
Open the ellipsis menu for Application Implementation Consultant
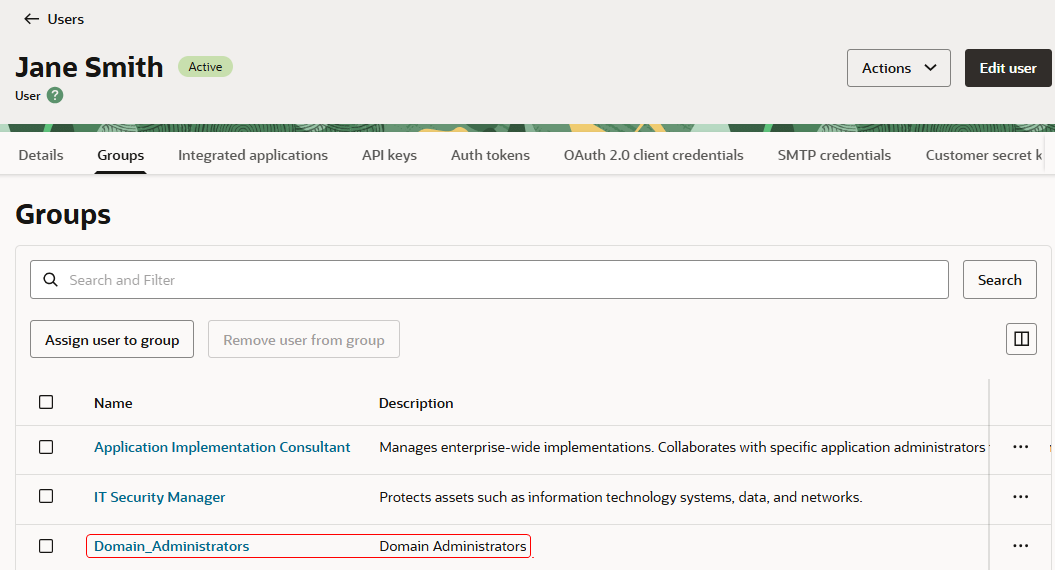click(x=1020, y=447)
